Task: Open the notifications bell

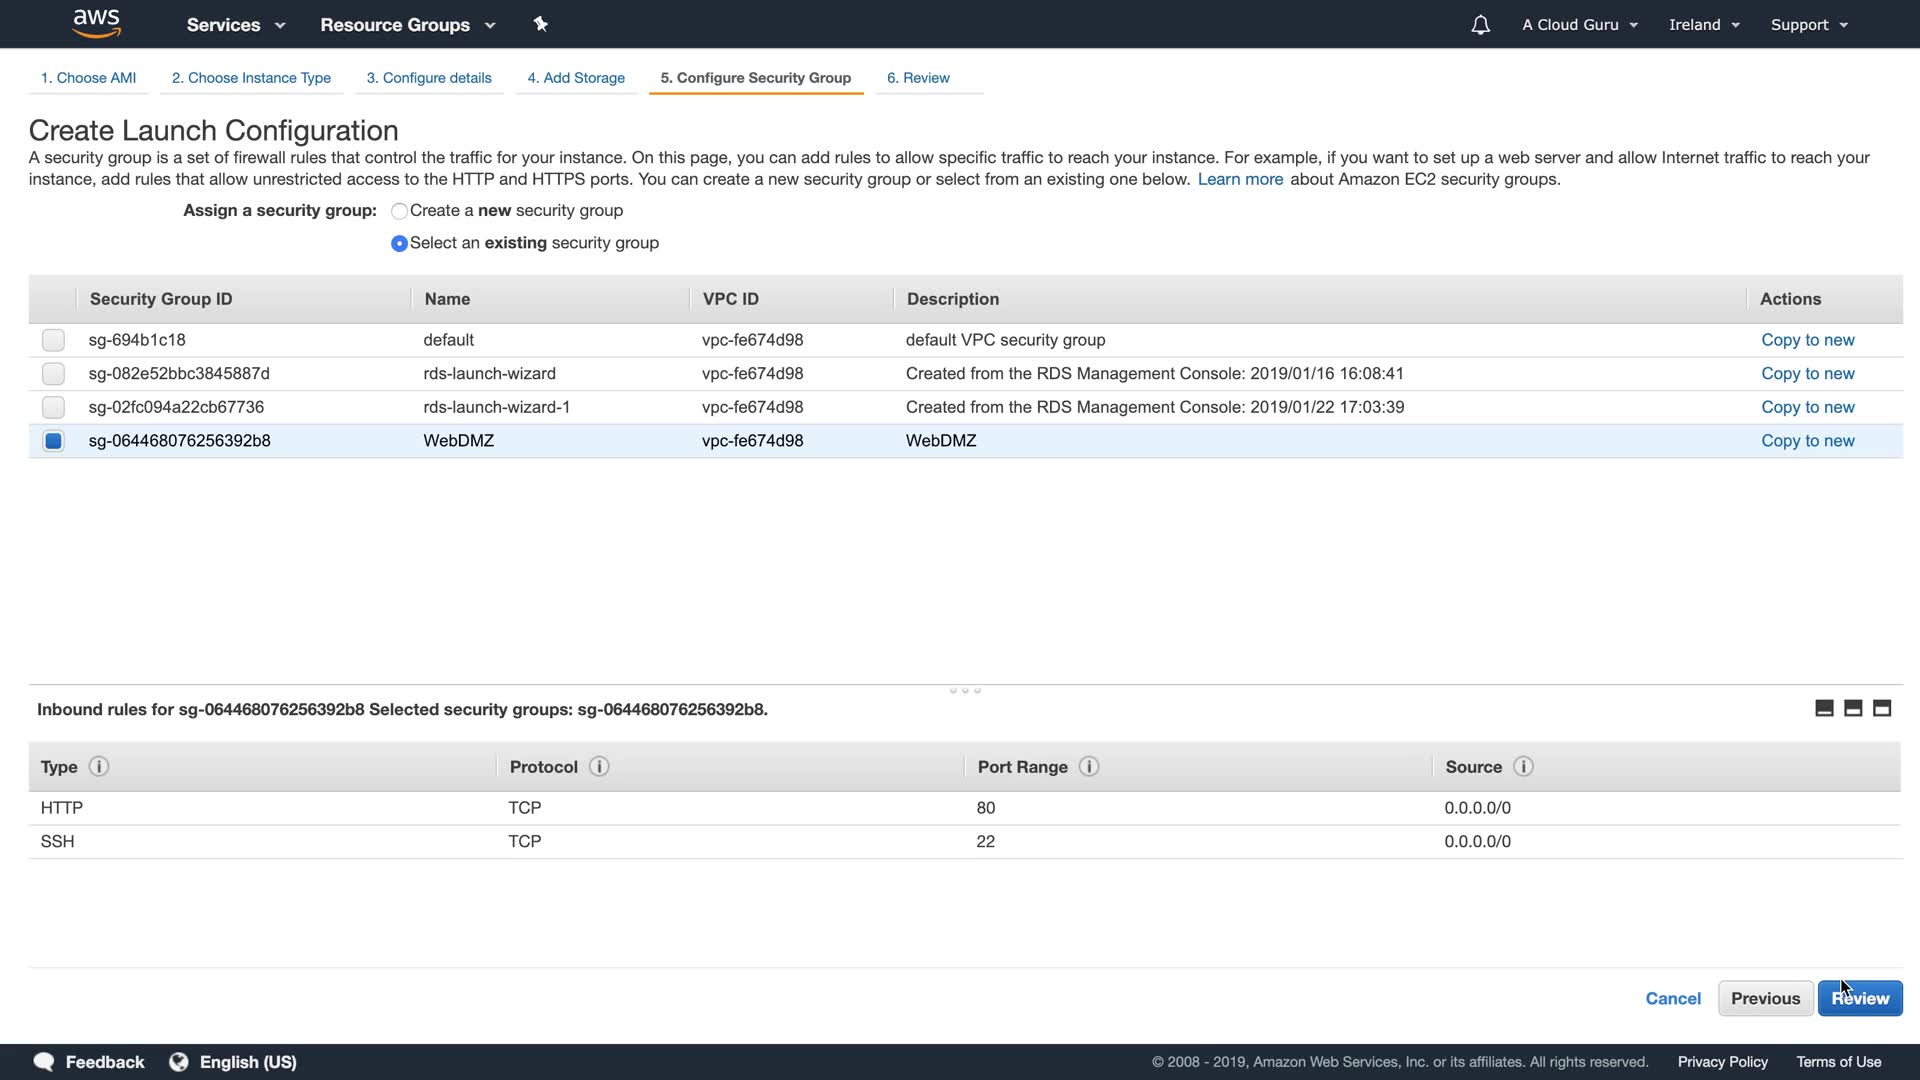Action: click(1480, 25)
